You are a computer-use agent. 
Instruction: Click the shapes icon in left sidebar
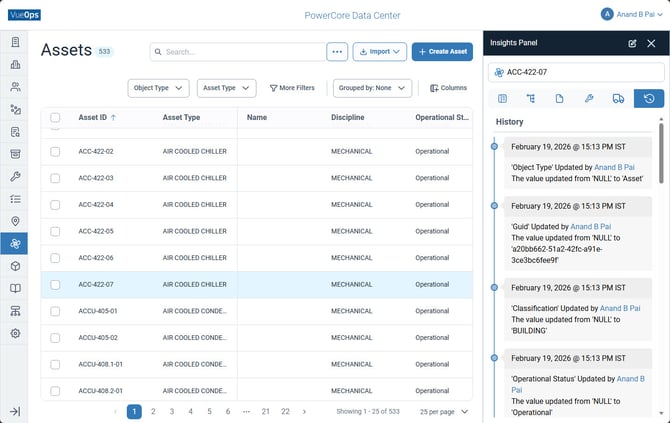tap(15, 109)
